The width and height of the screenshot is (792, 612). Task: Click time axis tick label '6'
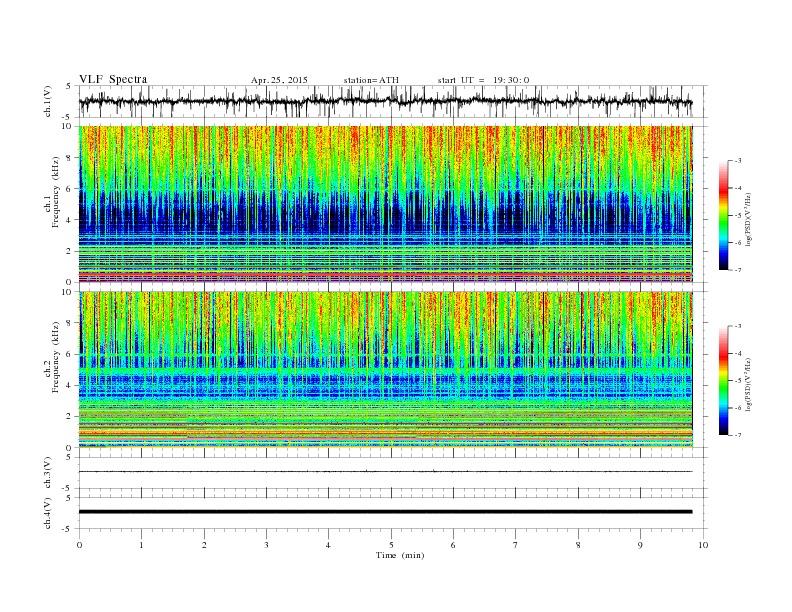(453, 545)
